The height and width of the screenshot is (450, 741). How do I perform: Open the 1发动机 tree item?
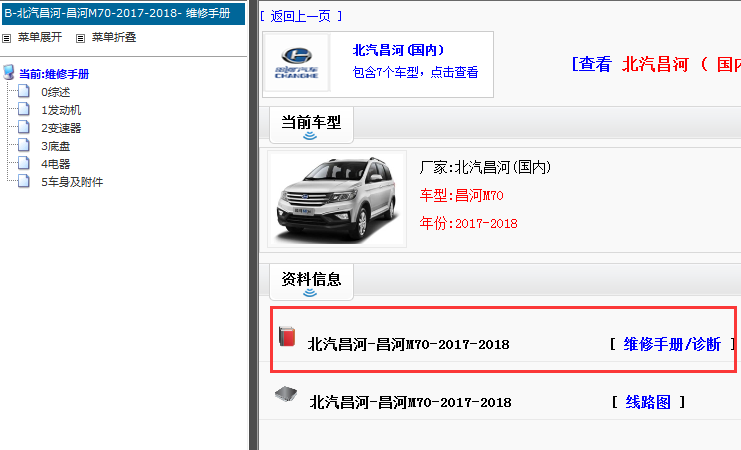(x=61, y=110)
